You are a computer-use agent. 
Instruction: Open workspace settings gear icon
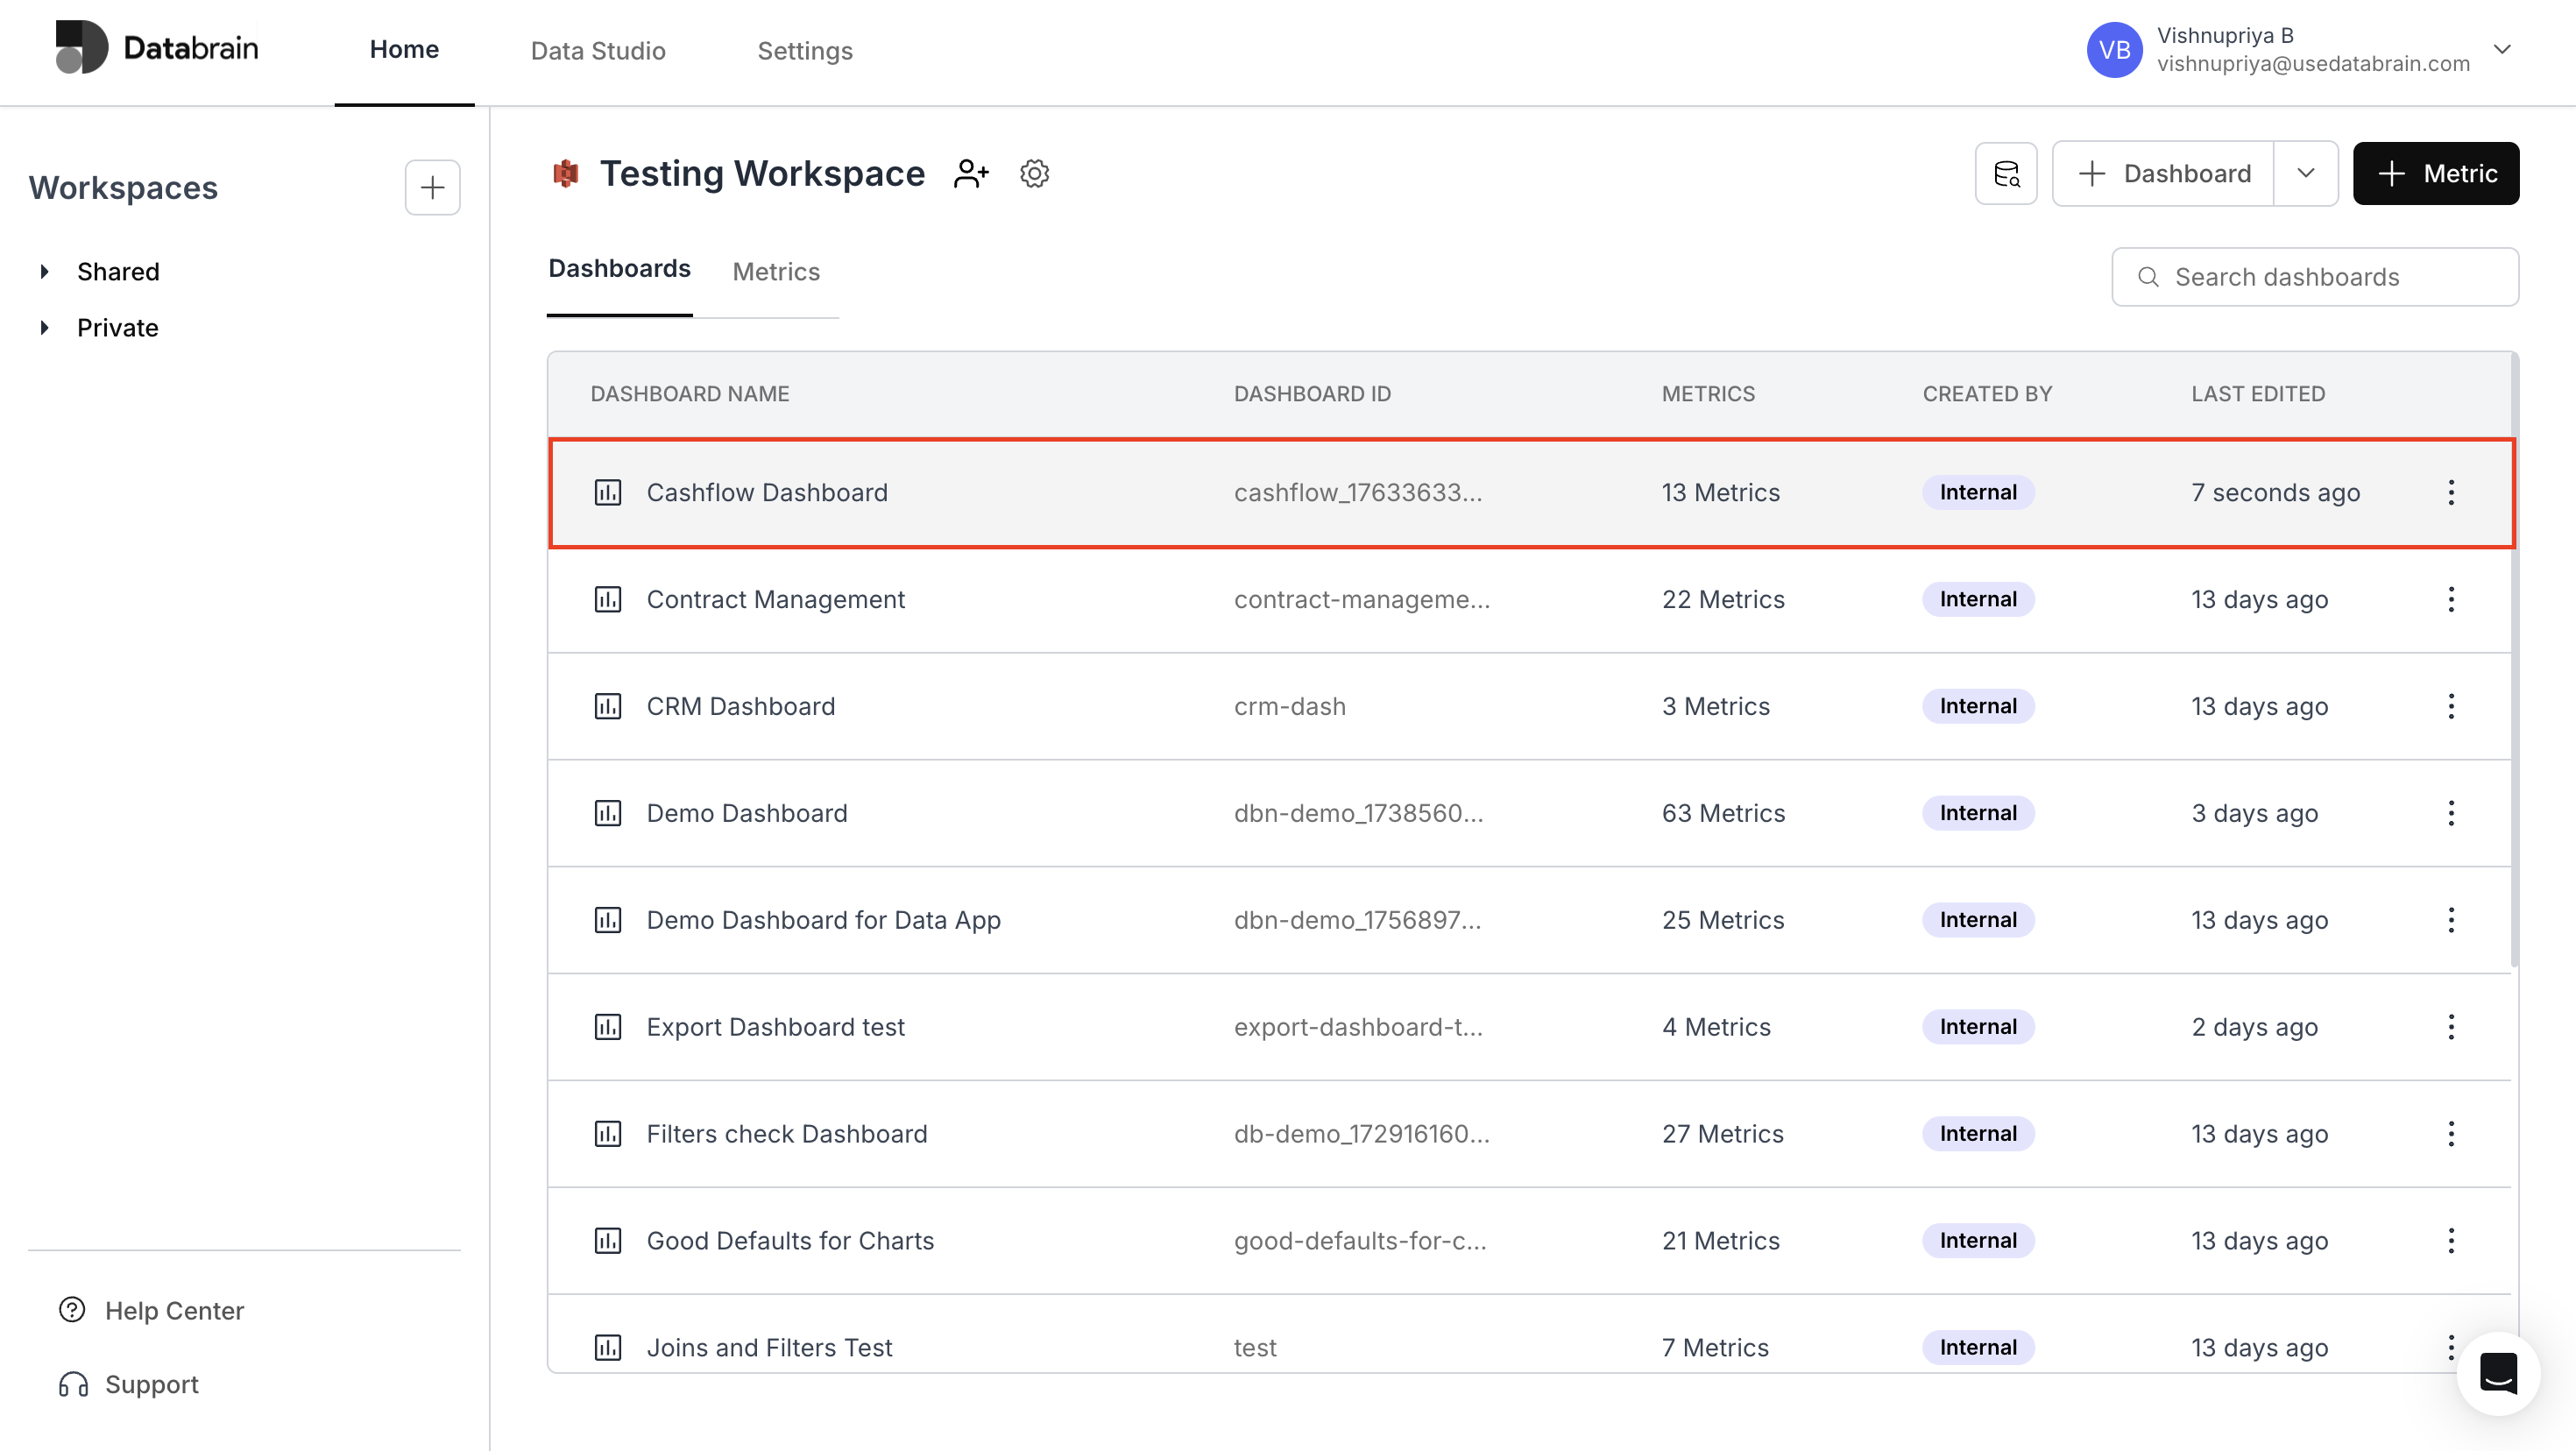pos(1034,174)
